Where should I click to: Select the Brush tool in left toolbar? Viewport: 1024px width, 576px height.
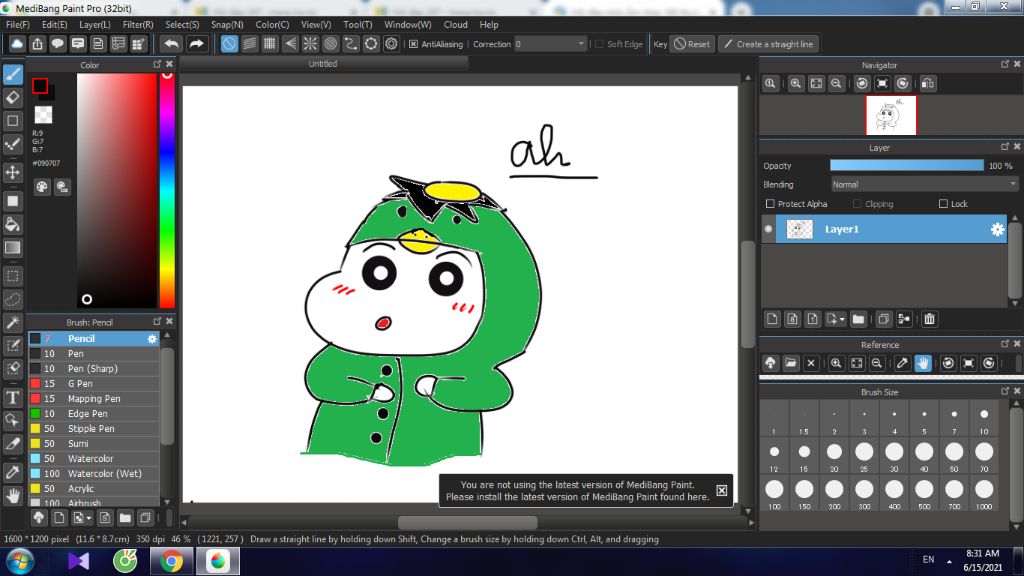coord(13,74)
